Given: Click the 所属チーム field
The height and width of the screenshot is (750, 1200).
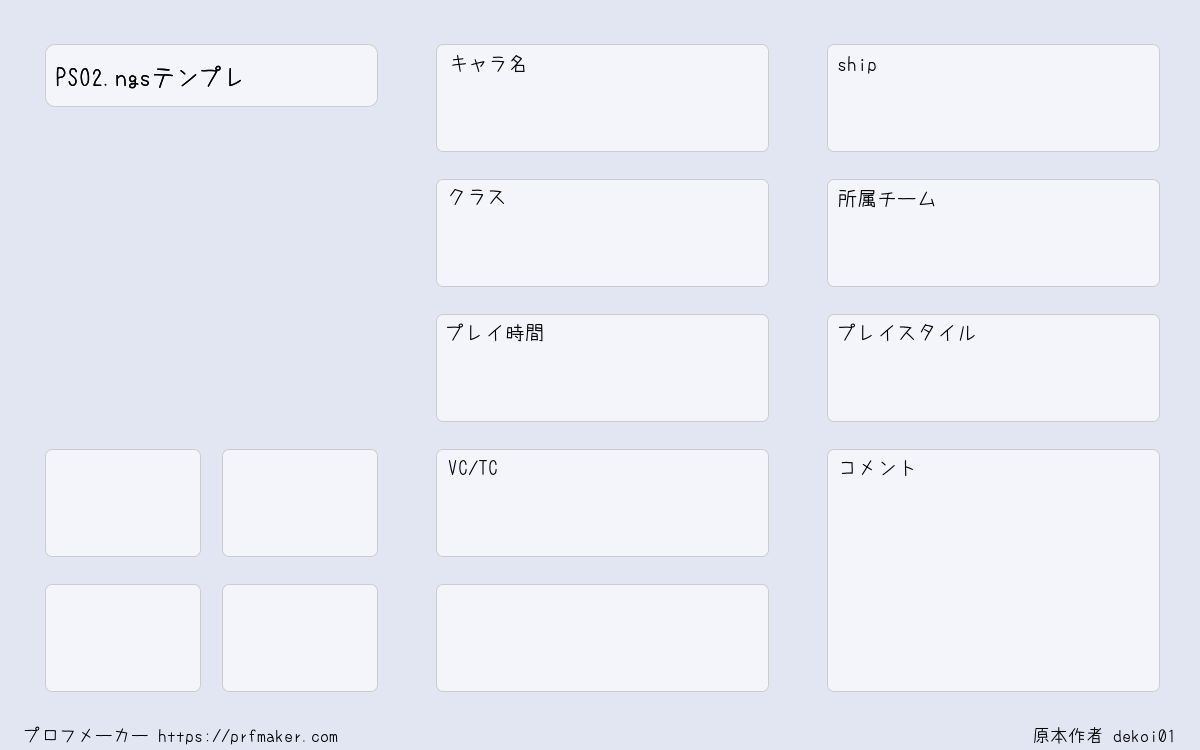Looking at the screenshot, I should click(x=993, y=233).
